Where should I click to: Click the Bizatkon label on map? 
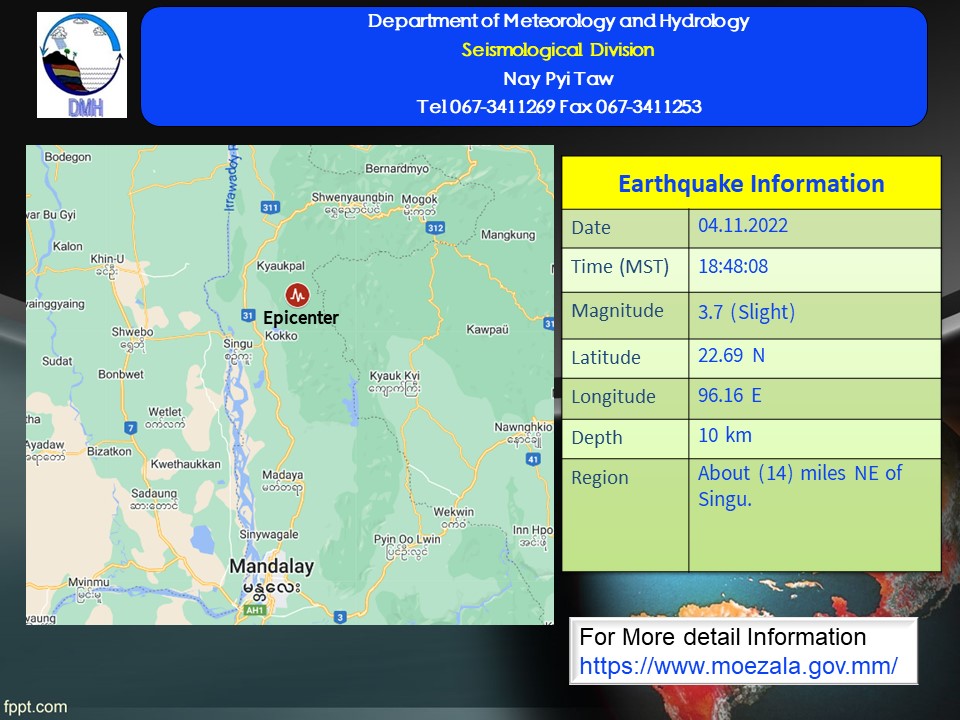coord(109,451)
